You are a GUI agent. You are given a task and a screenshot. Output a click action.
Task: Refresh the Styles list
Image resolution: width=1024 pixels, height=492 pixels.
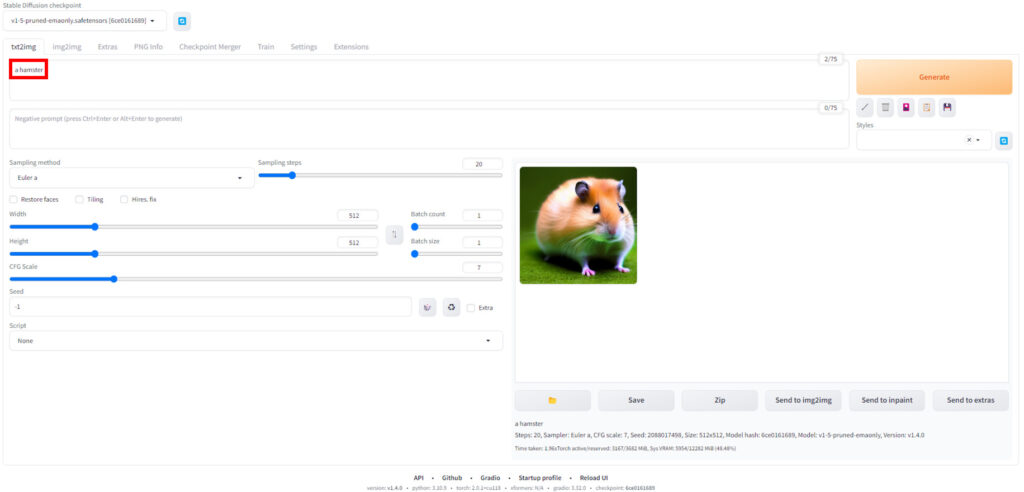[1003, 141]
